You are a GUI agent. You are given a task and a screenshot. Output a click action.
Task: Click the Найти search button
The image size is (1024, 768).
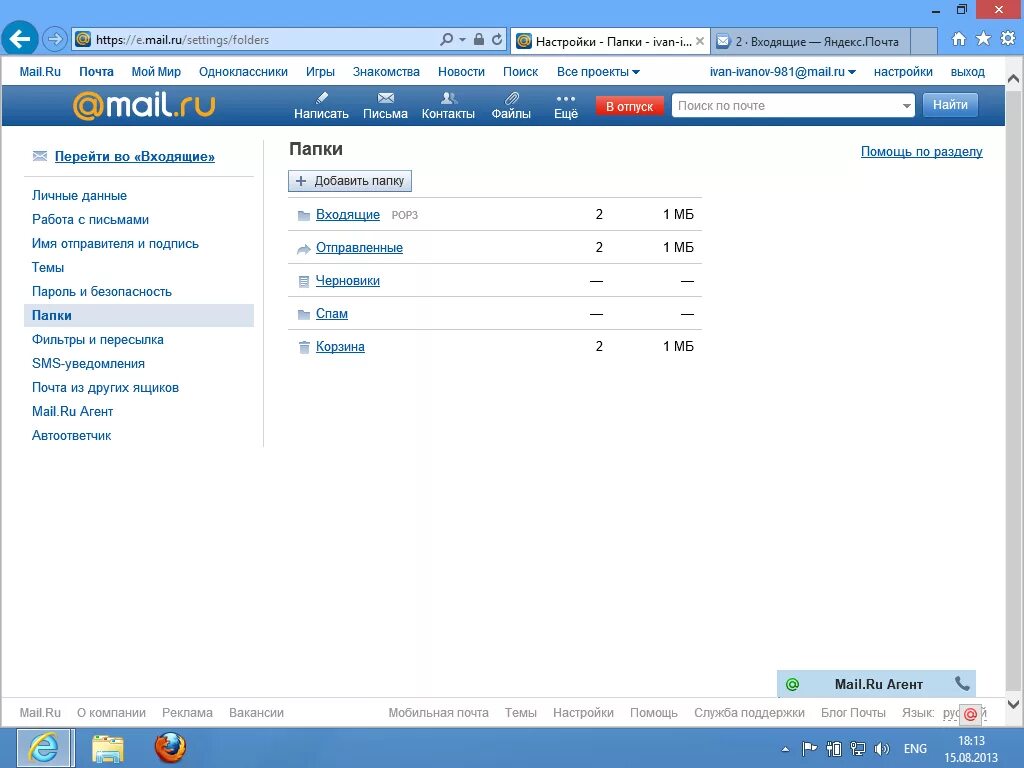point(950,104)
